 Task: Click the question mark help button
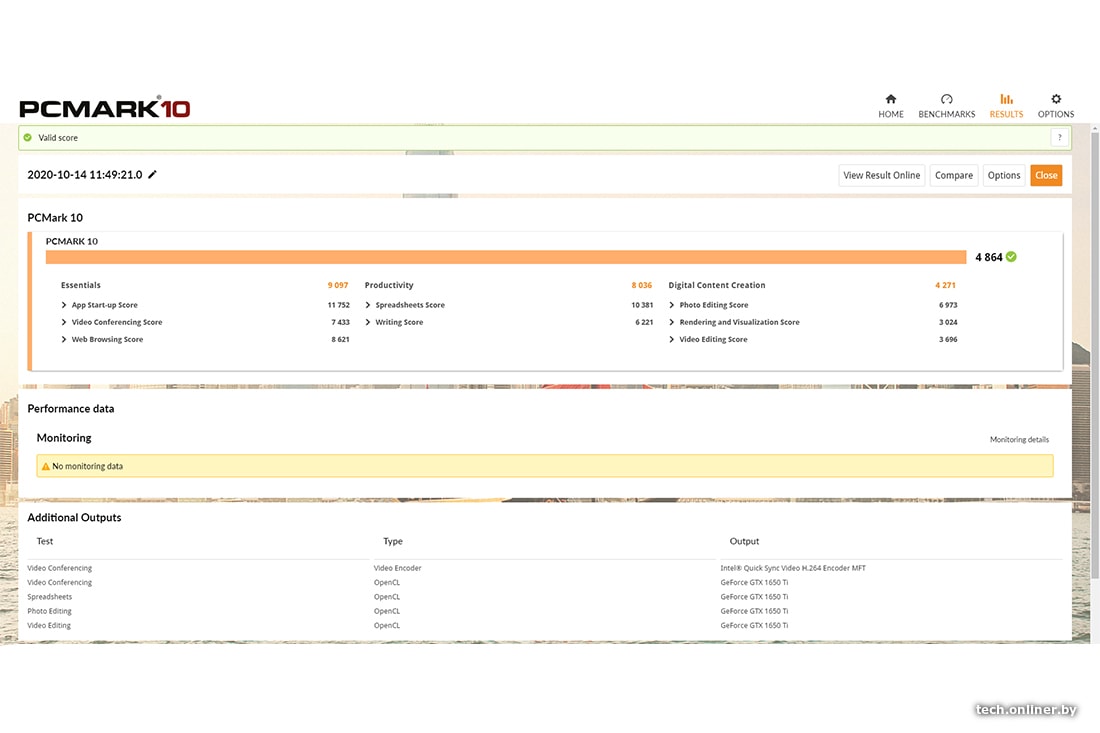tap(1059, 137)
